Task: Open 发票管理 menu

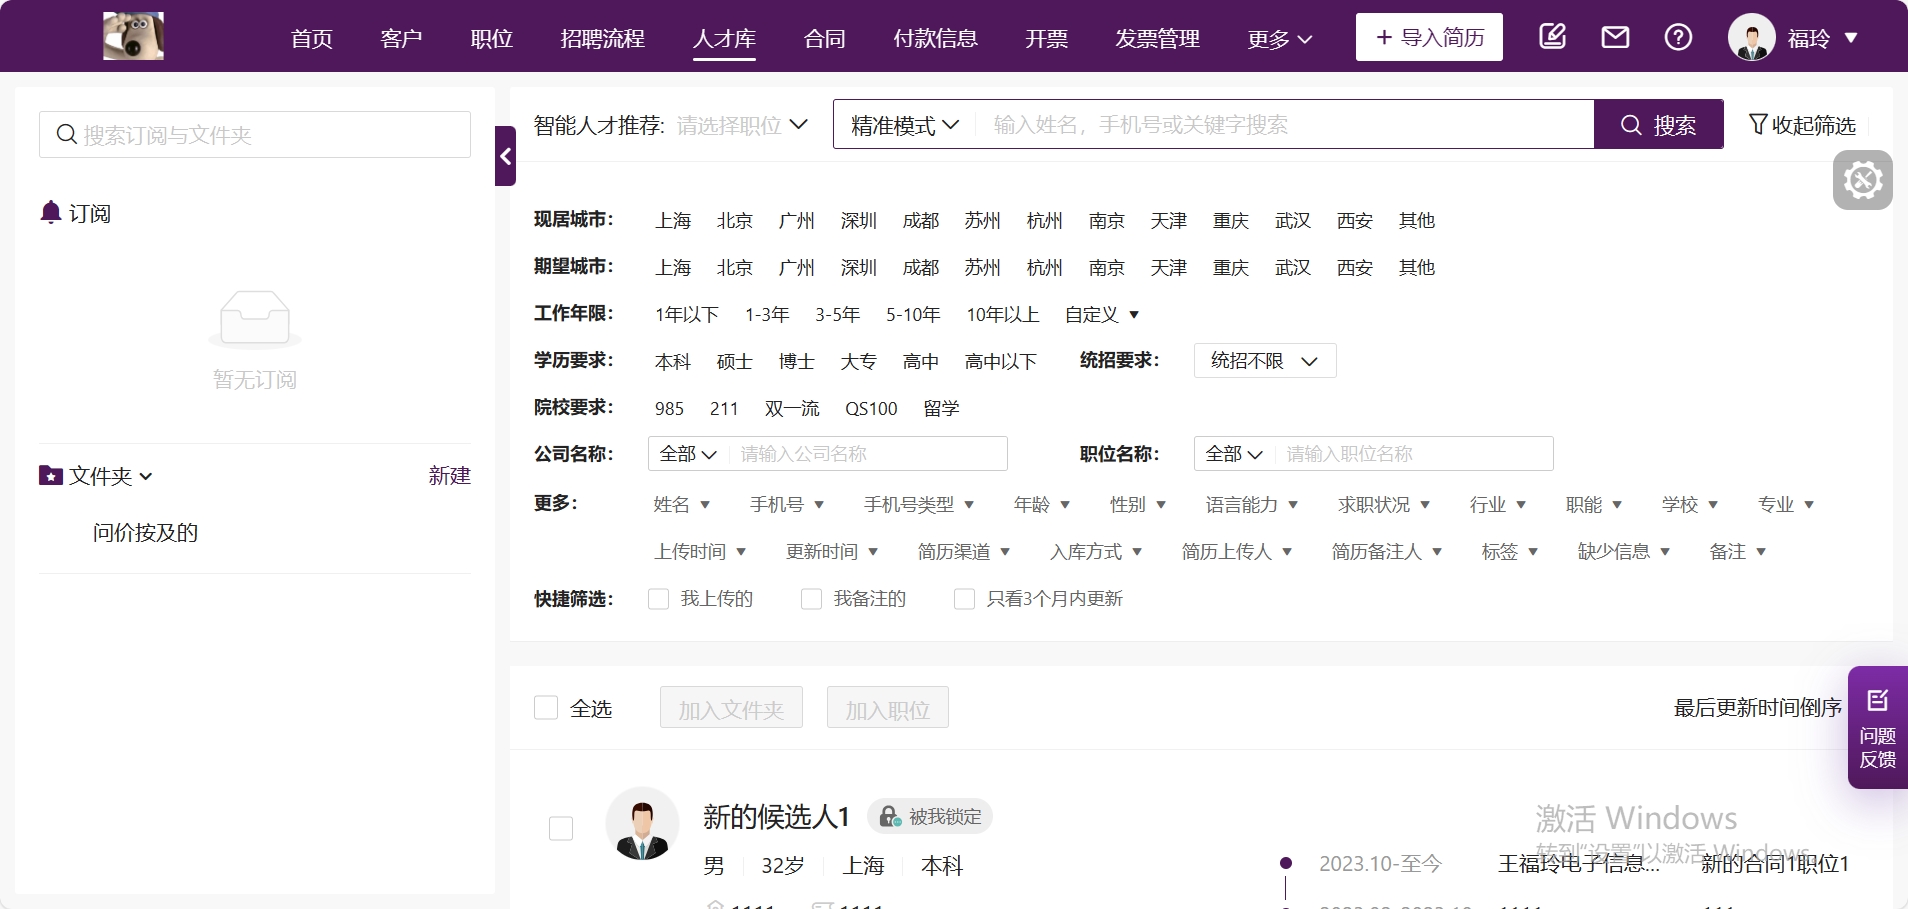Action: click(x=1157, y=39)
